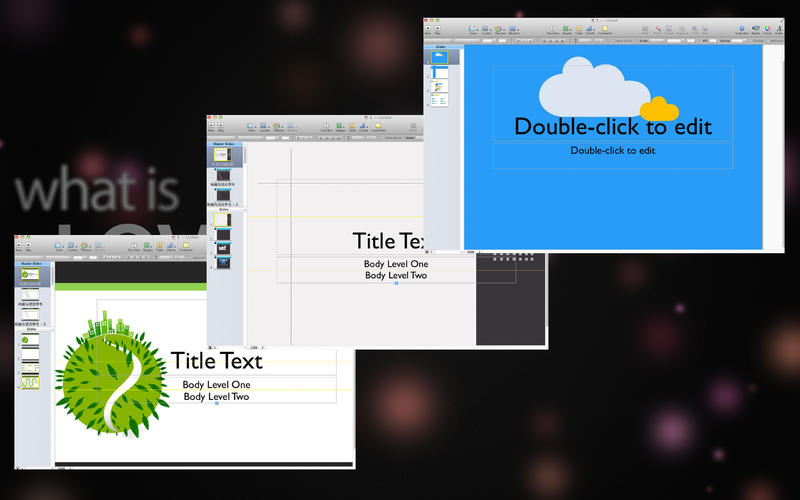Viewport: 800px width, 500px height.
Task: Add Comment in green globe window
Action: (186, 247)
